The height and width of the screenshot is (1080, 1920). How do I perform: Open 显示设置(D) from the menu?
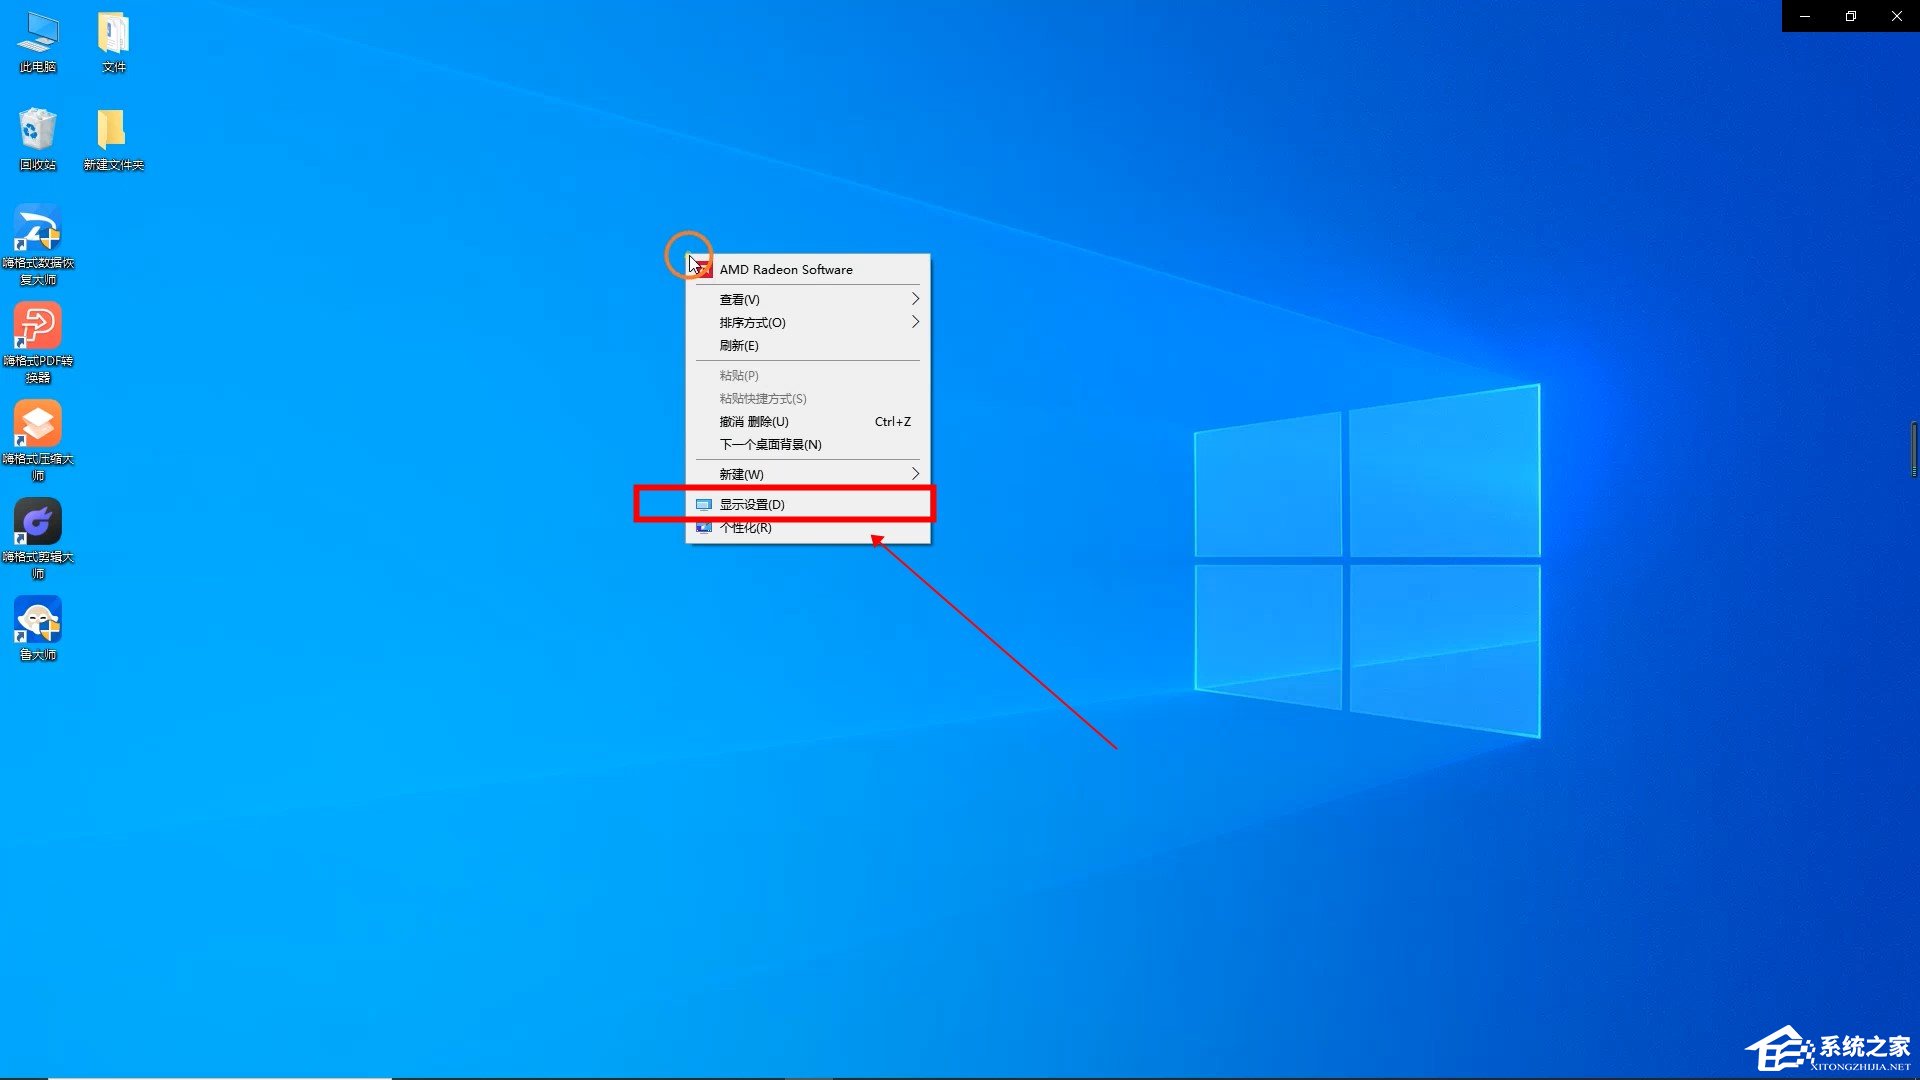[752, 505]
